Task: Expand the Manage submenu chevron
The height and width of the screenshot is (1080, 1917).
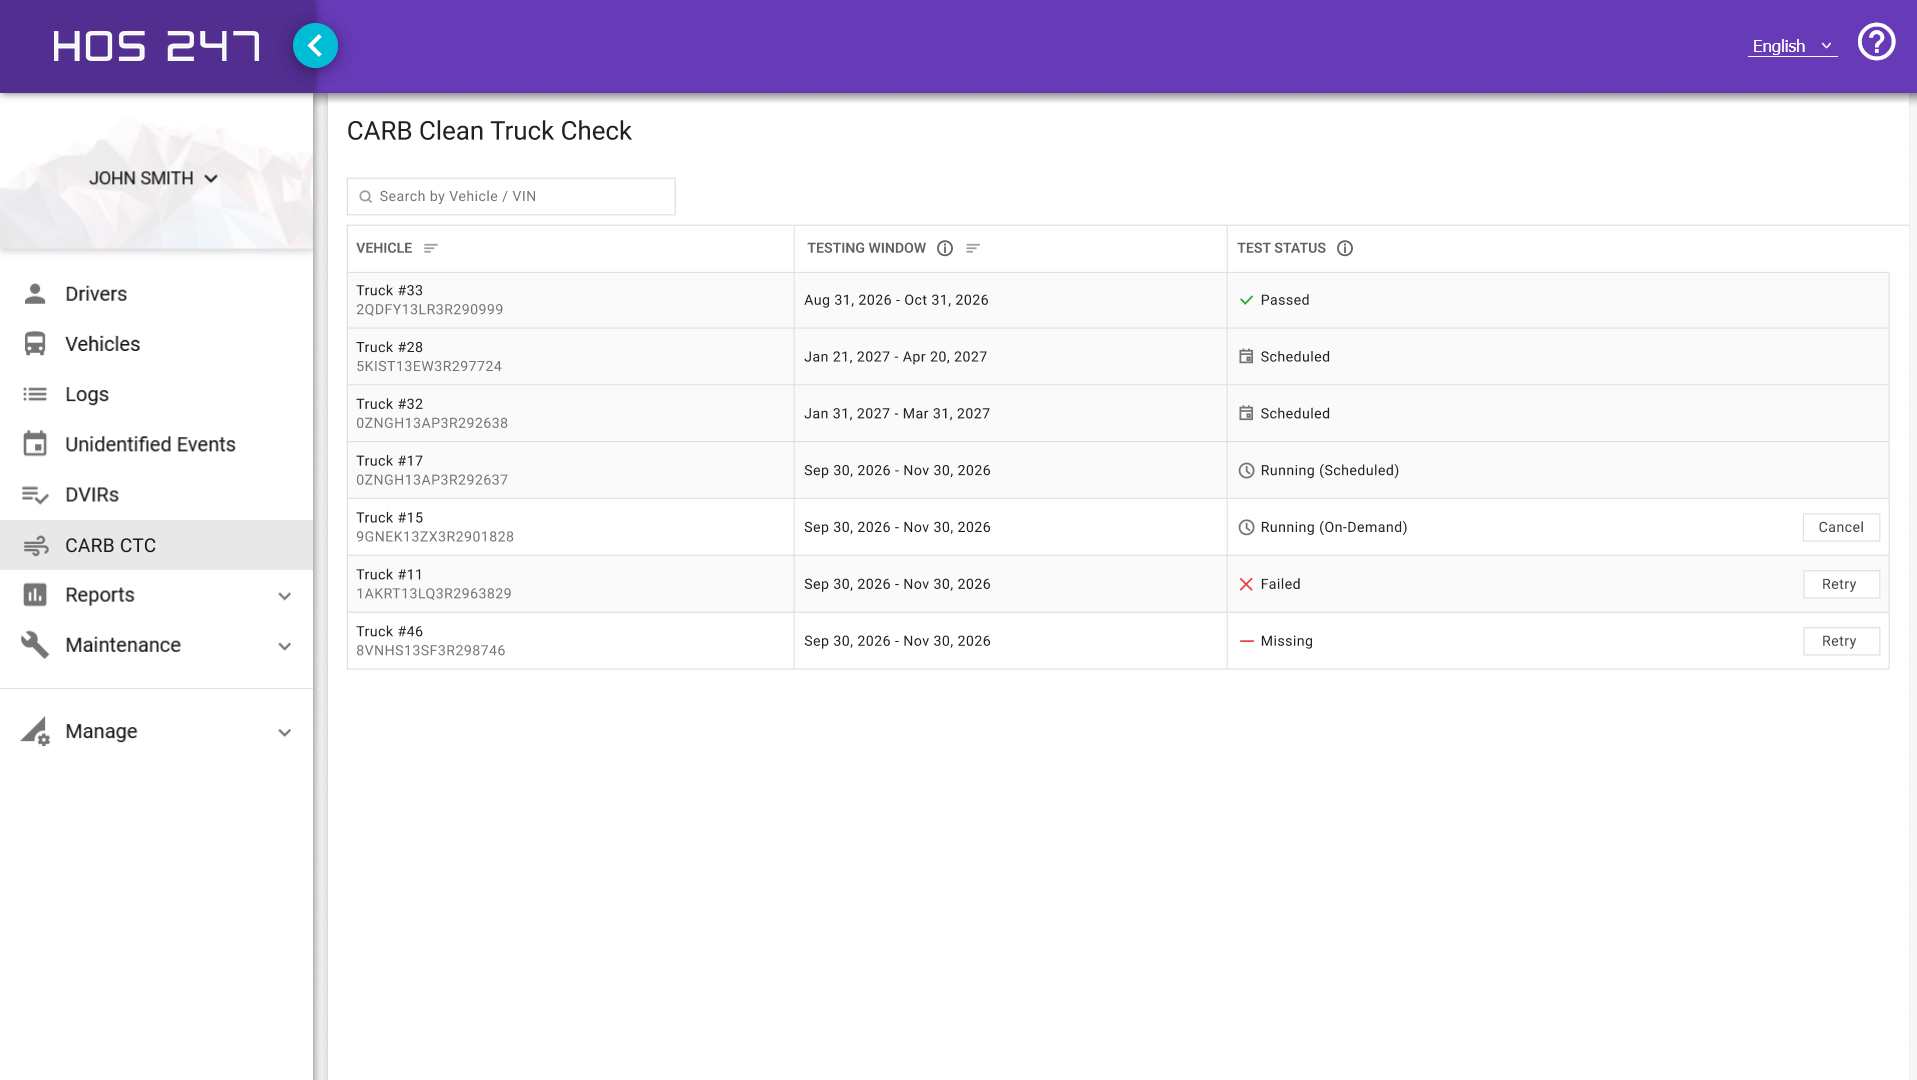Action: point(285,732)
